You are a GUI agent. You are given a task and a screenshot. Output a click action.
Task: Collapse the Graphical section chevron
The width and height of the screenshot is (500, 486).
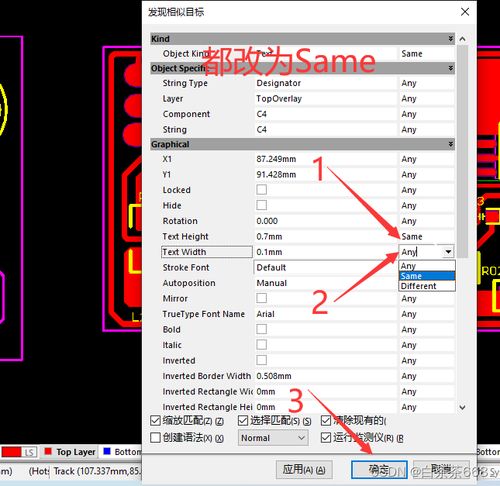[451, 144]
